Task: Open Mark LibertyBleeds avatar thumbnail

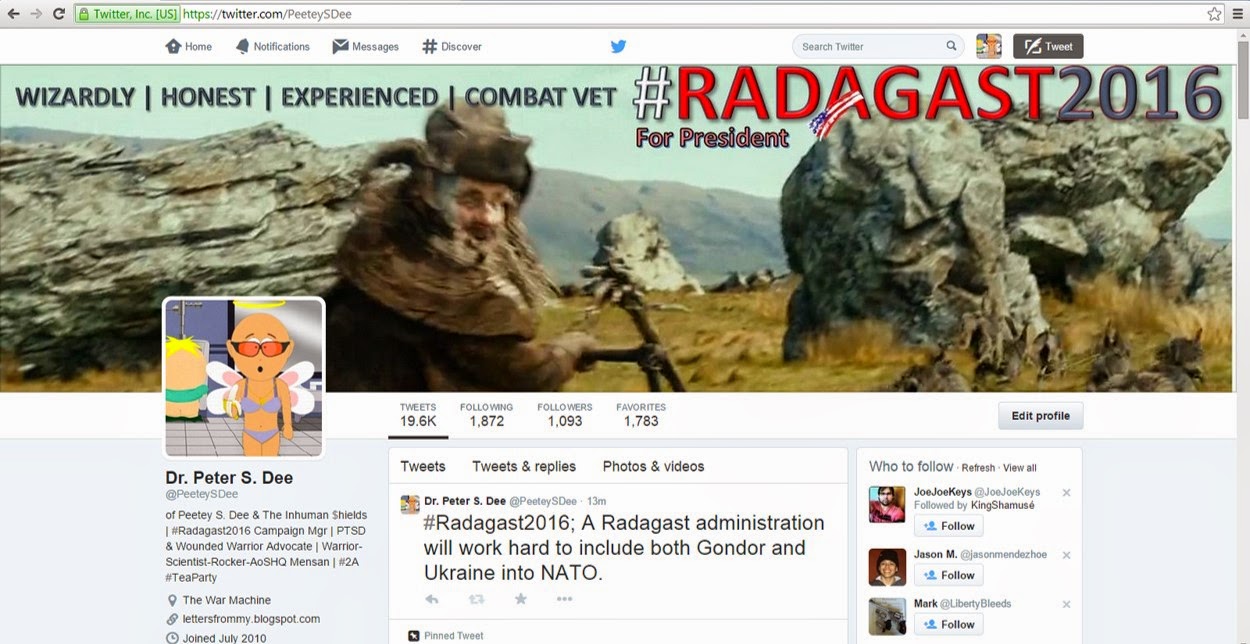Action: click(887, 616)
